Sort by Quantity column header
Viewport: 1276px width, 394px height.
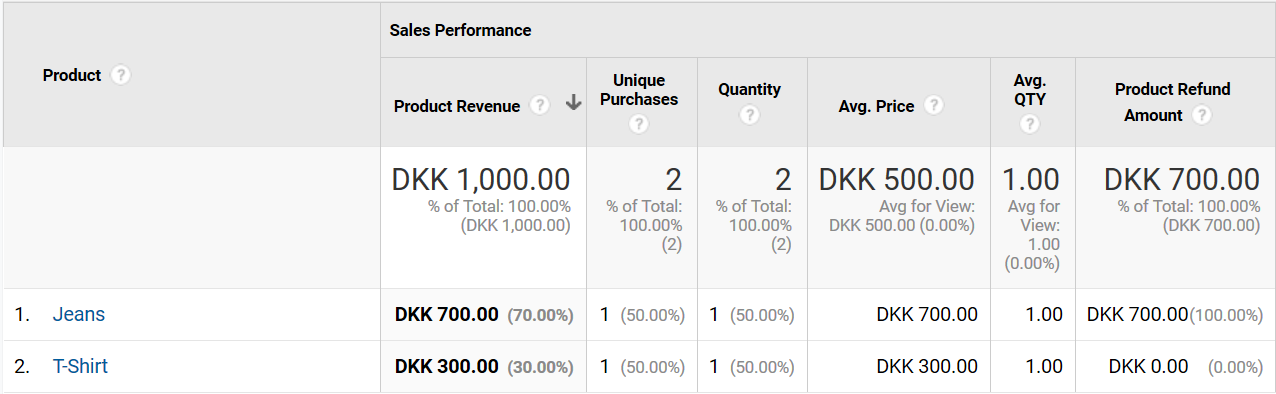[749, 89]
